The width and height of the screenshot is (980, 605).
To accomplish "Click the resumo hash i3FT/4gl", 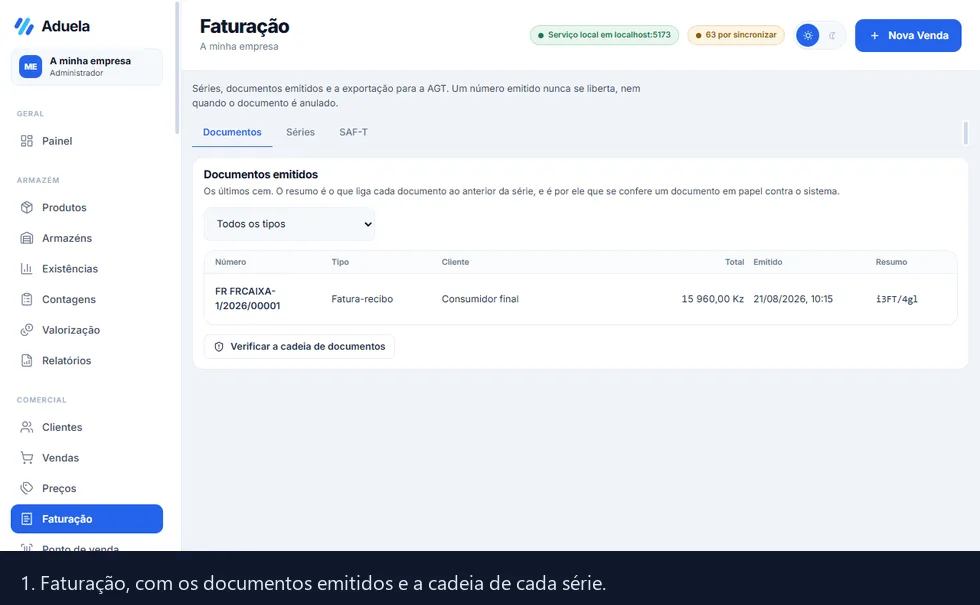I will [x=896, y=299].
